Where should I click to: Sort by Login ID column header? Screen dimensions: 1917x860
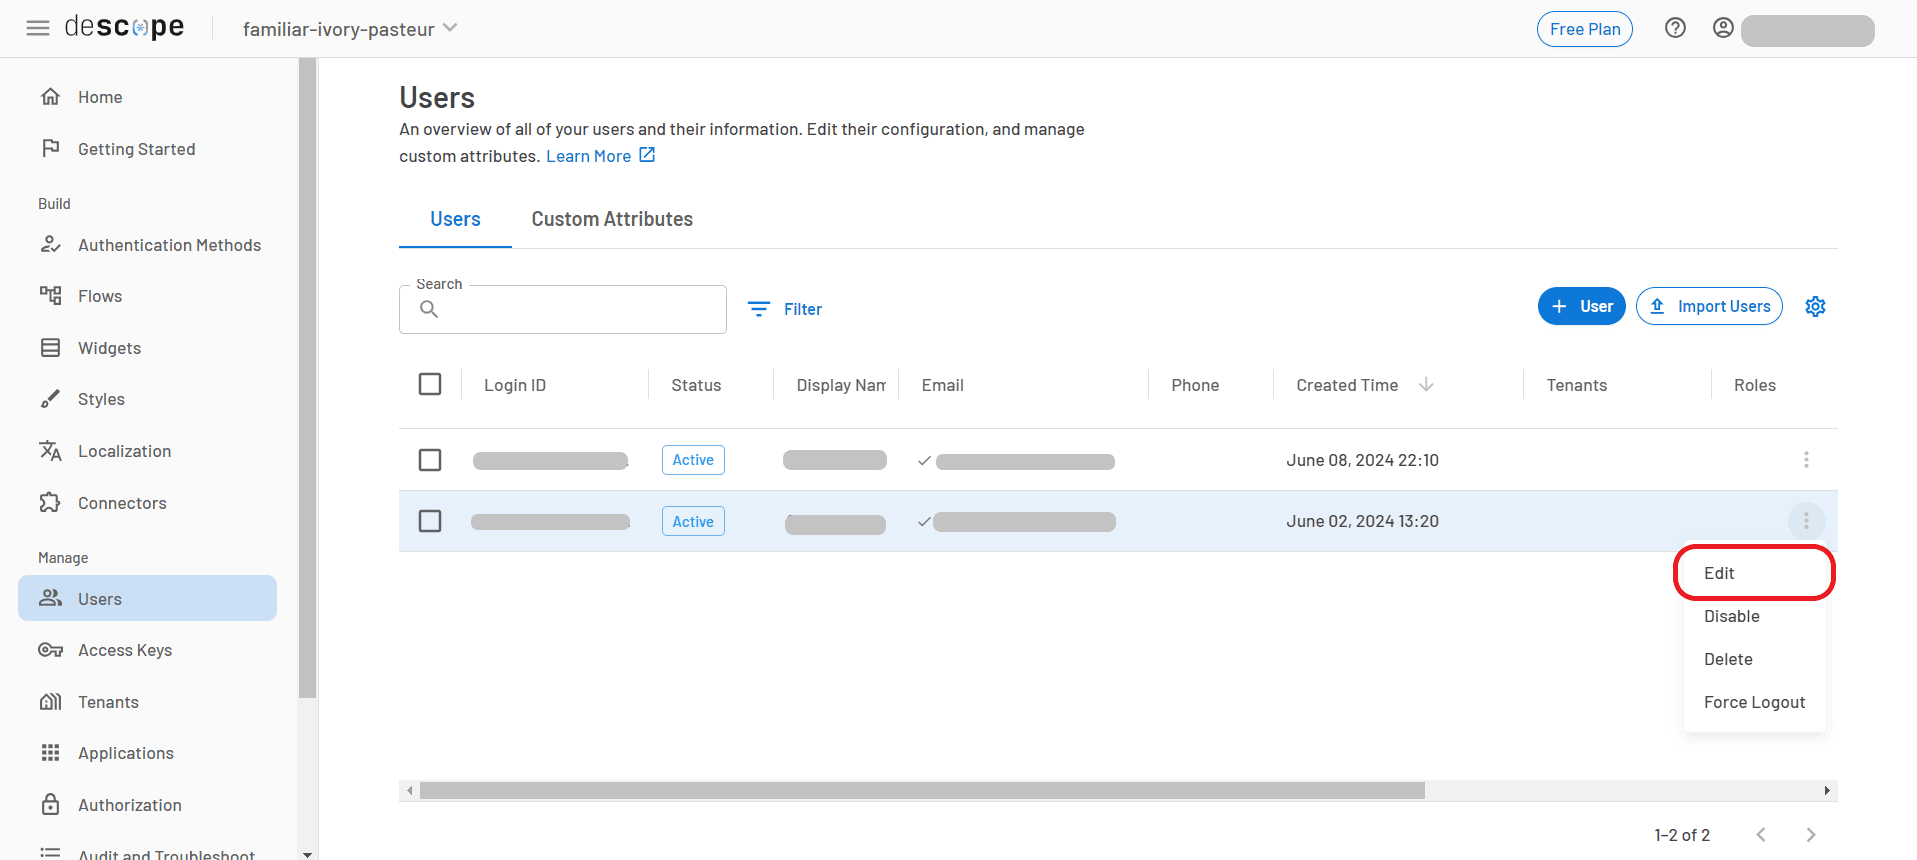point(515,385)
